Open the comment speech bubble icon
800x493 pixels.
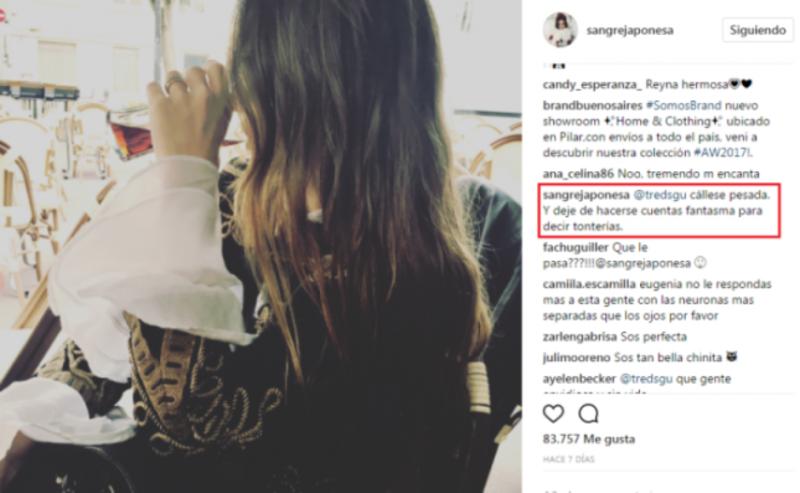coord(588,413)
